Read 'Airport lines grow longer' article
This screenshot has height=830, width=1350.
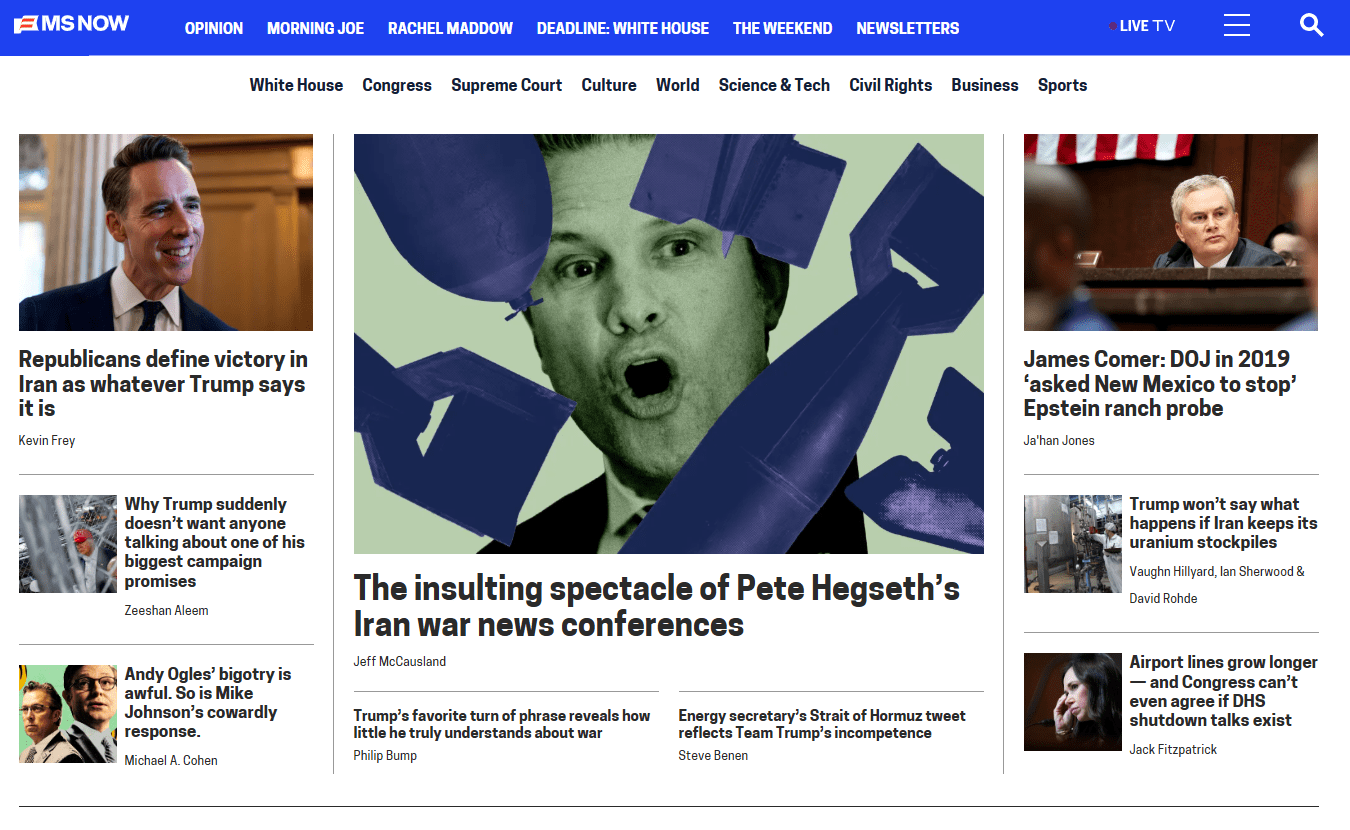click(1223, 691)
